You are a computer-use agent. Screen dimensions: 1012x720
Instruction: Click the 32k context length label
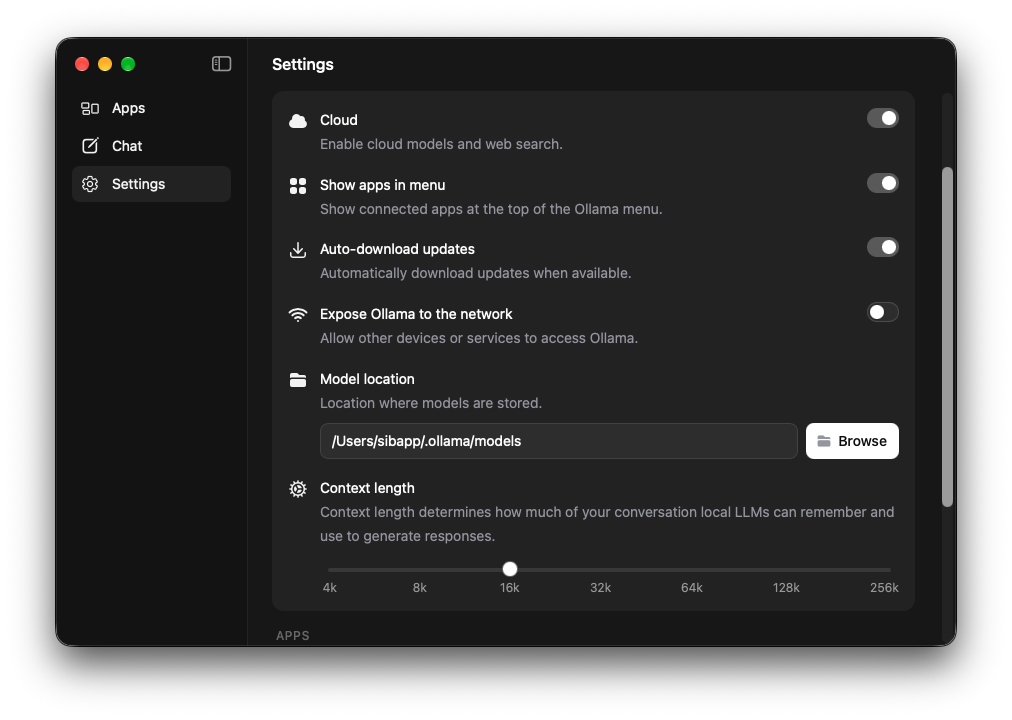click(x=600, y=588)
